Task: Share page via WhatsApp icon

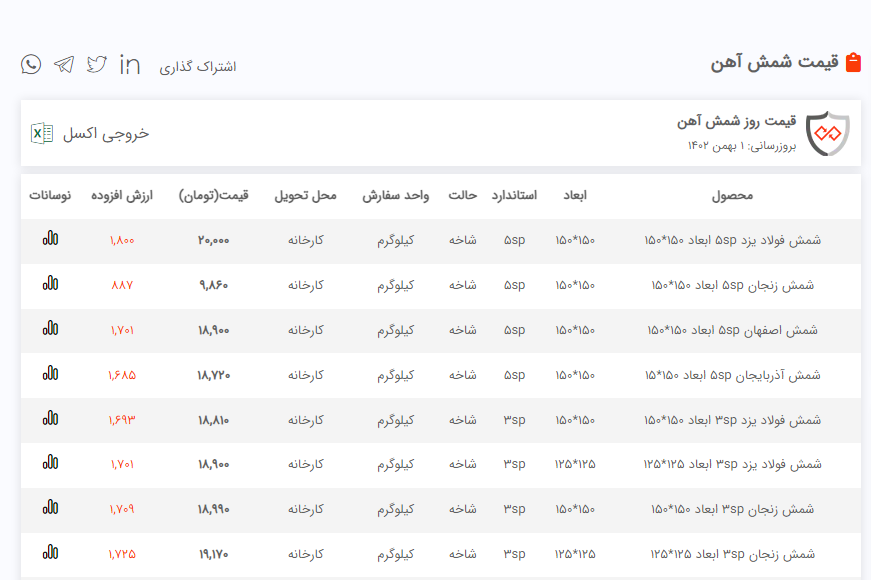Action: (x=31, y=65)
